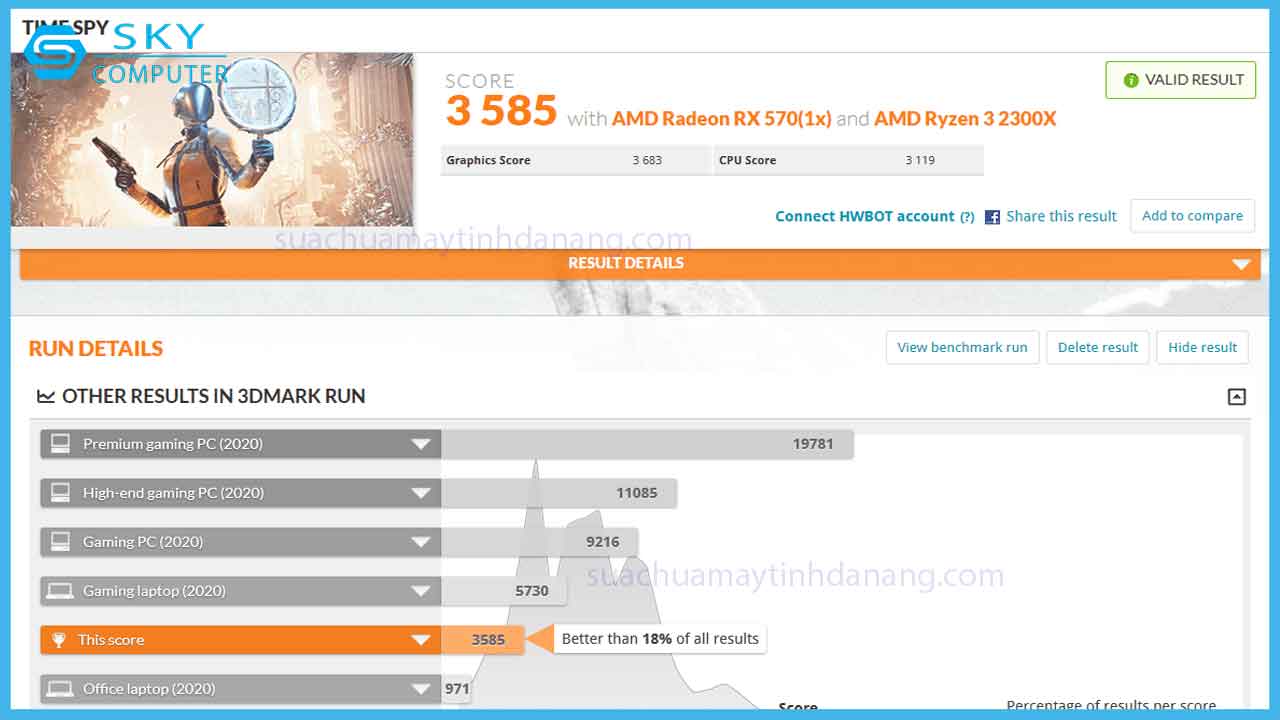
Task: Open AMD Radeon RX 570(1x) link
Action: coord(721,119)
